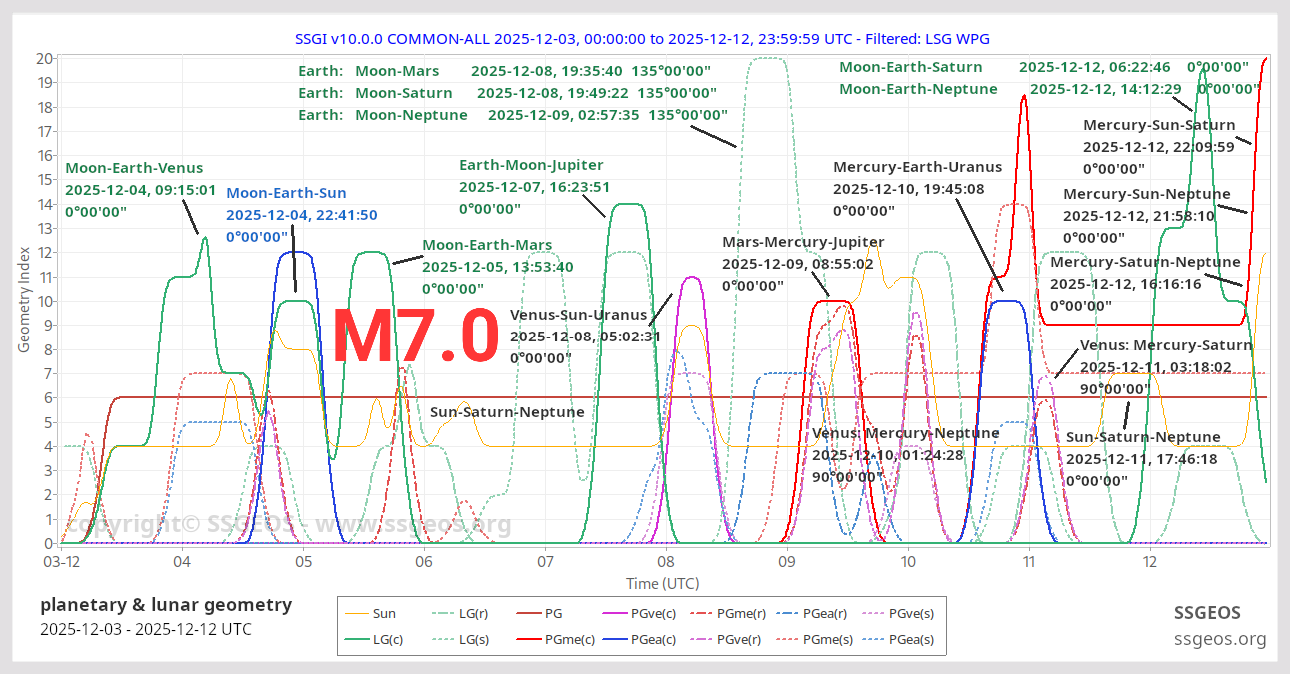This screenshot has height=674, width=1290.
Task: Click the Time (UTC) axis label
Action: coord(662,583)
